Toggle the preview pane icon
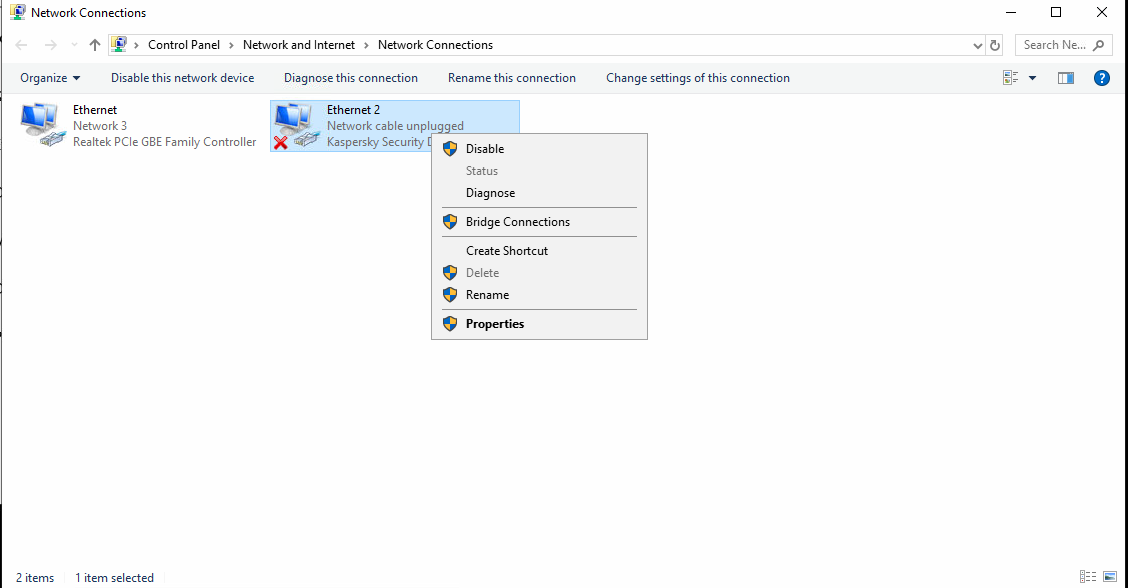1128x588 pixels. (1066, 78)
